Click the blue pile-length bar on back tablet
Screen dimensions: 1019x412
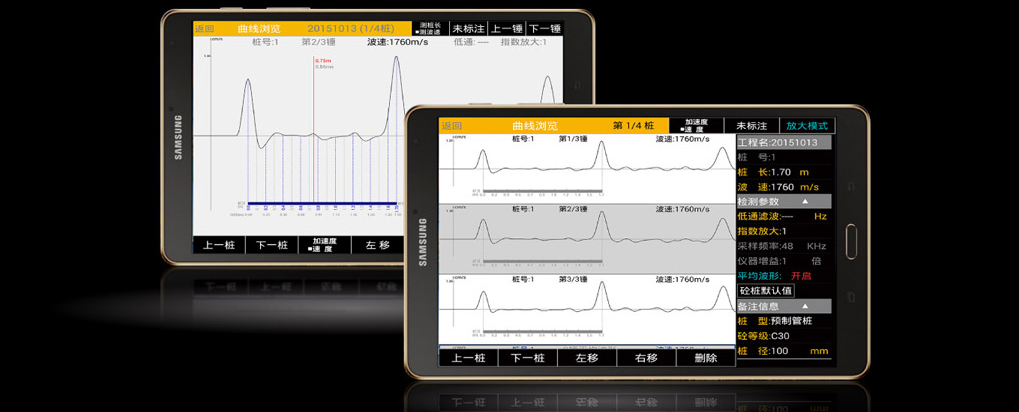click(322, 202)
